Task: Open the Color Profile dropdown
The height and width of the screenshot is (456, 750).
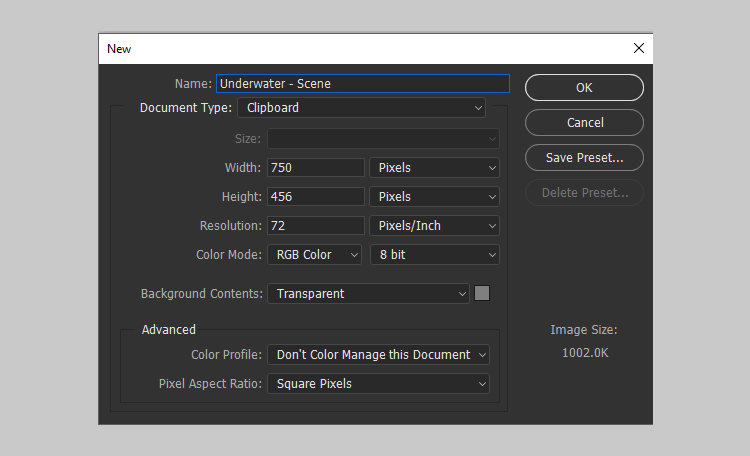Action: 378,355
